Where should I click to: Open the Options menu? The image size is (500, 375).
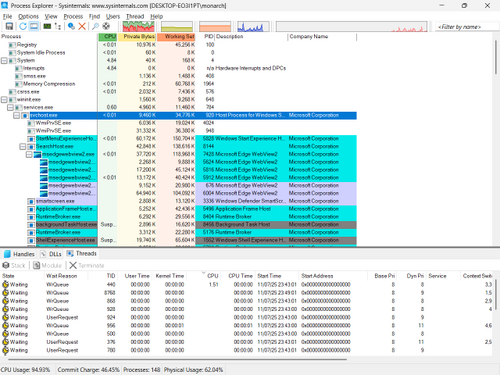click(28, 16)
